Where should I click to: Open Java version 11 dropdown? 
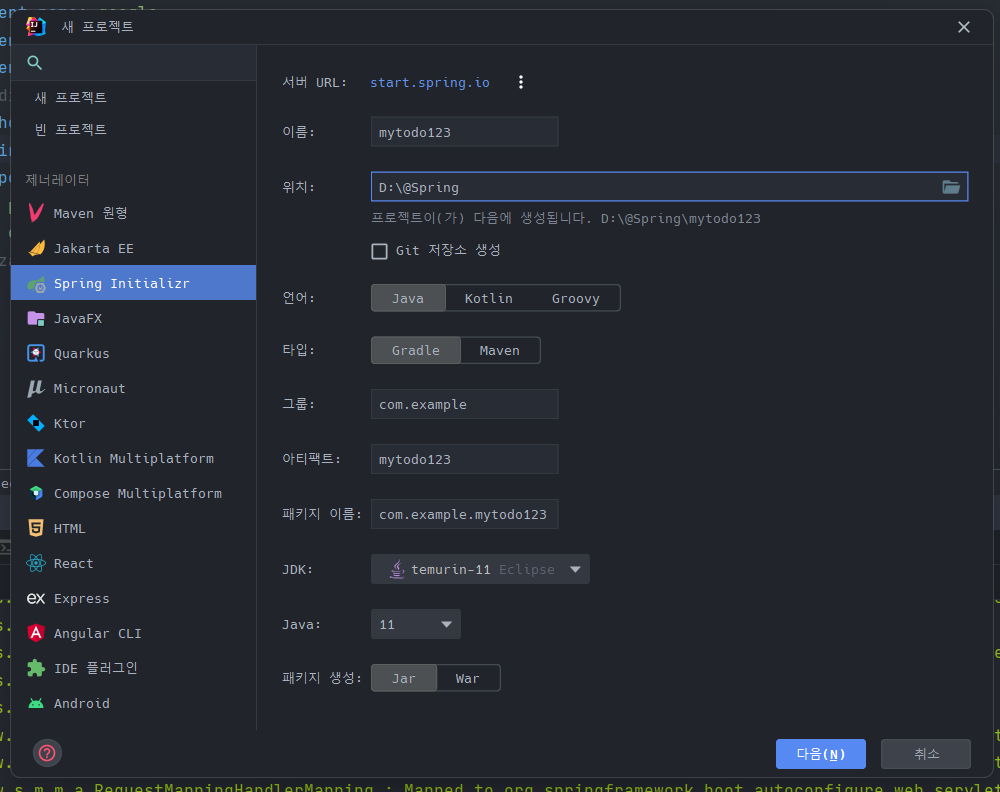[416, 624]
